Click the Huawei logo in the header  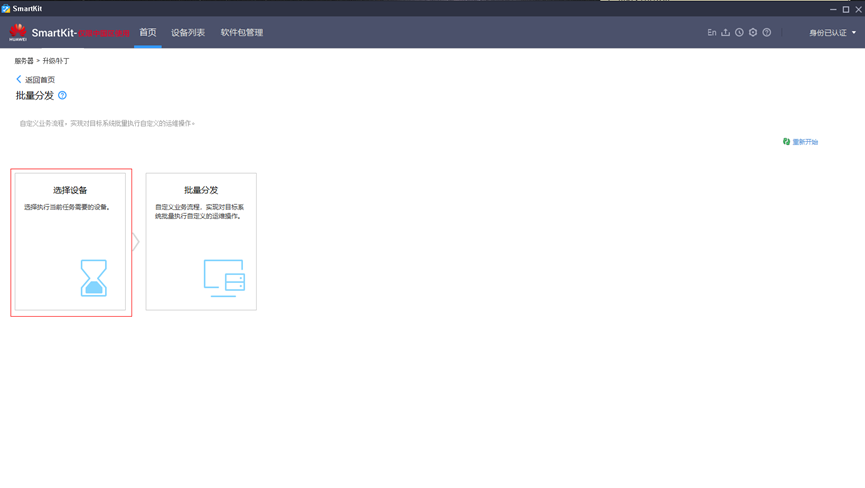point(18,32)
